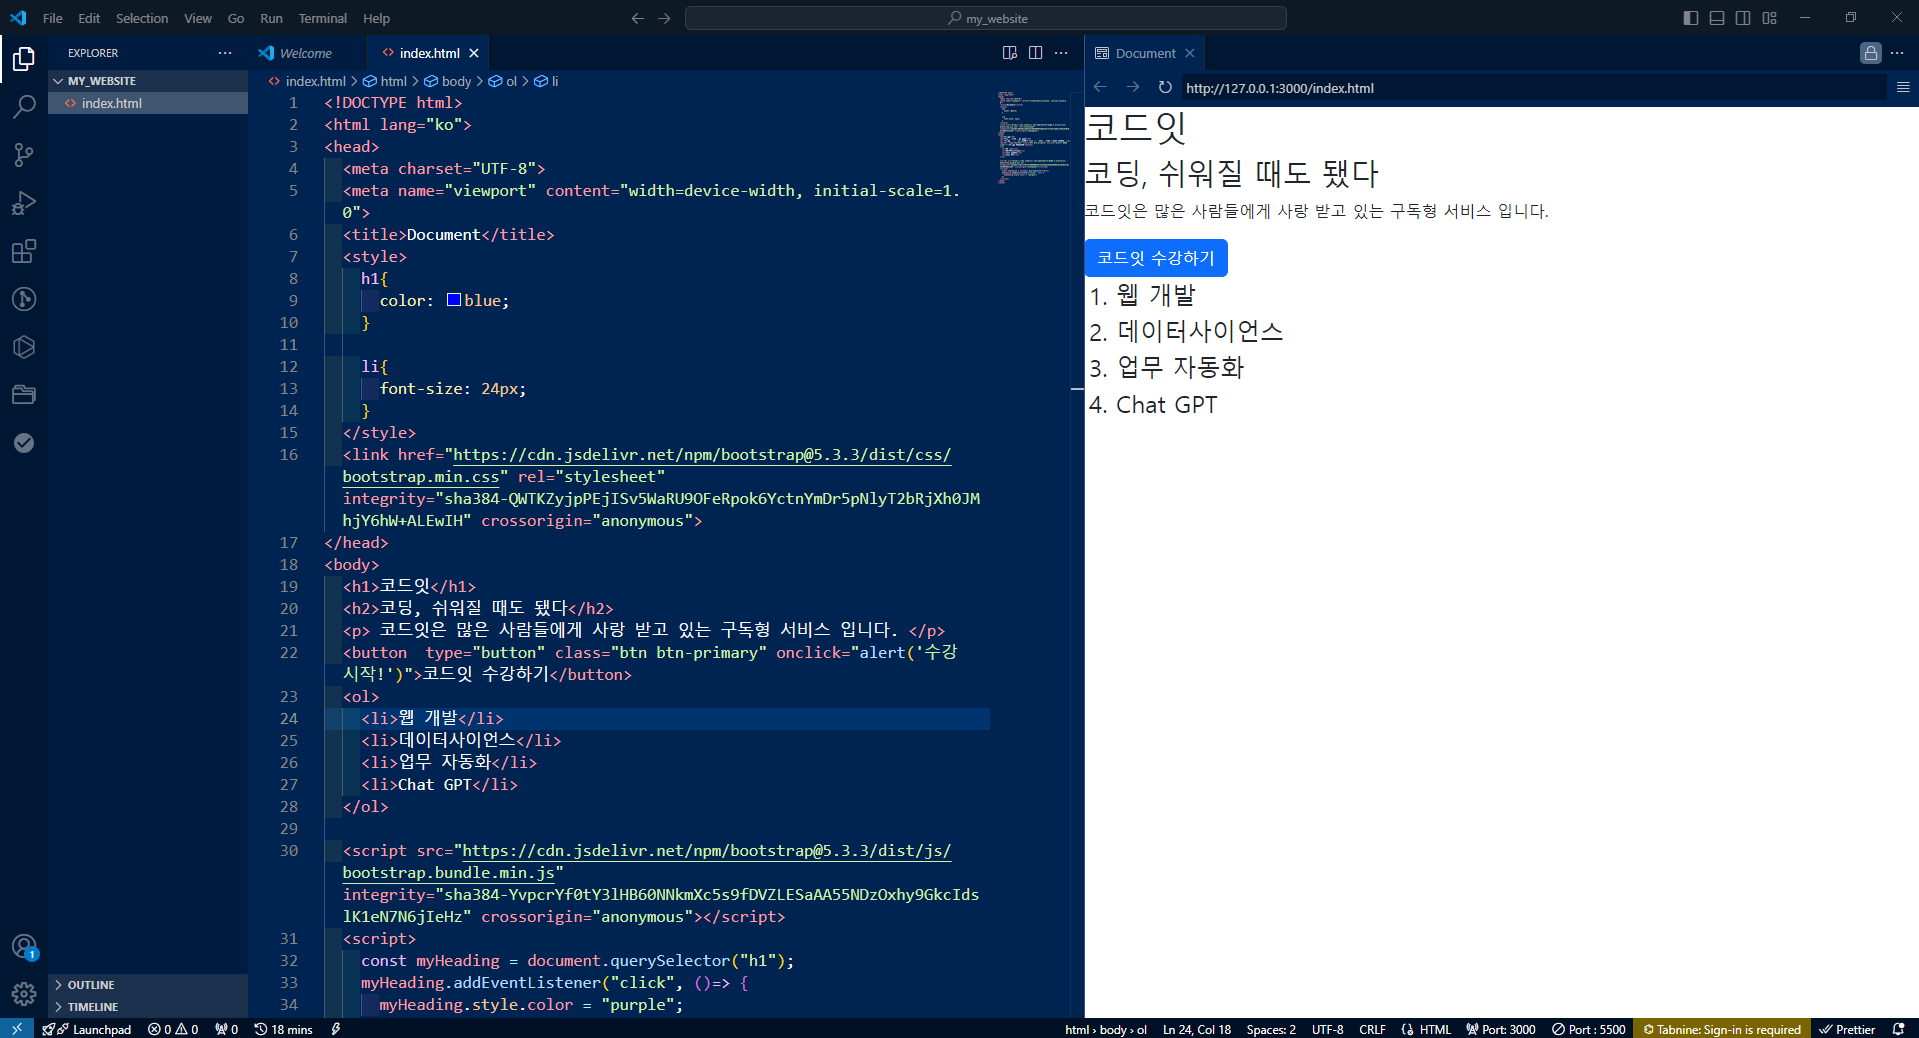This screenshot has height=1038, width=1919.
Task: Toggle Live Server Port: 3000 in status bar
Action: tap(1501, 1029)
